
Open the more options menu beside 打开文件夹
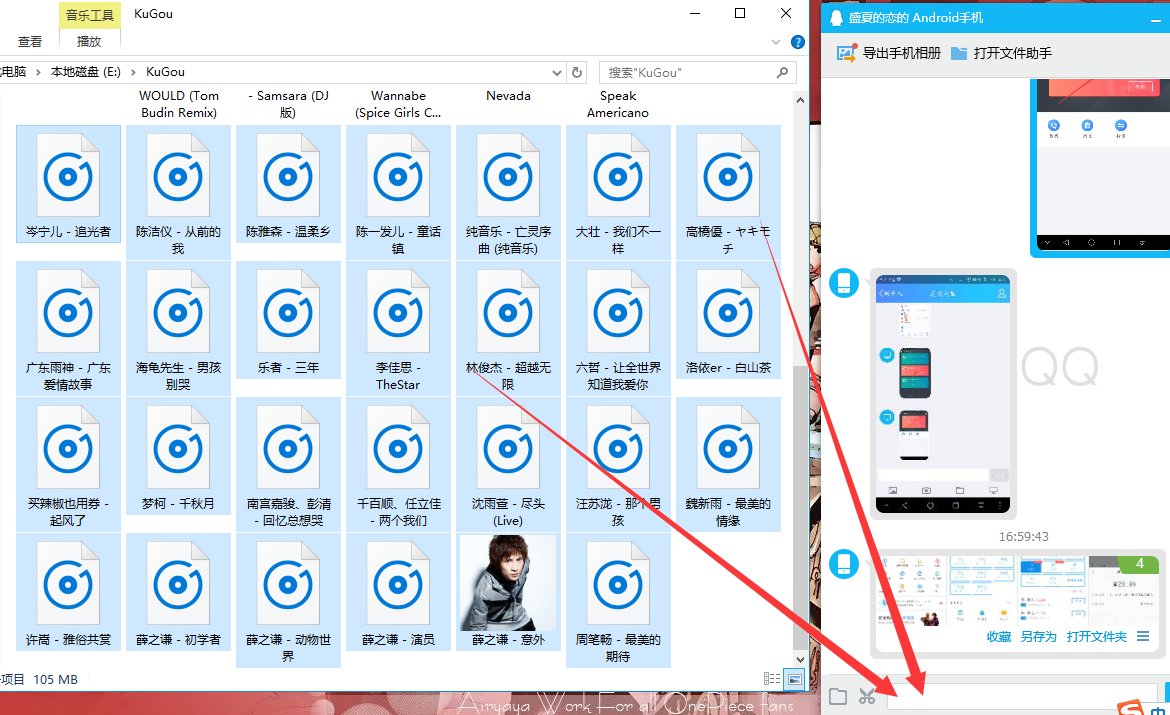click(x=1143, y=637)
